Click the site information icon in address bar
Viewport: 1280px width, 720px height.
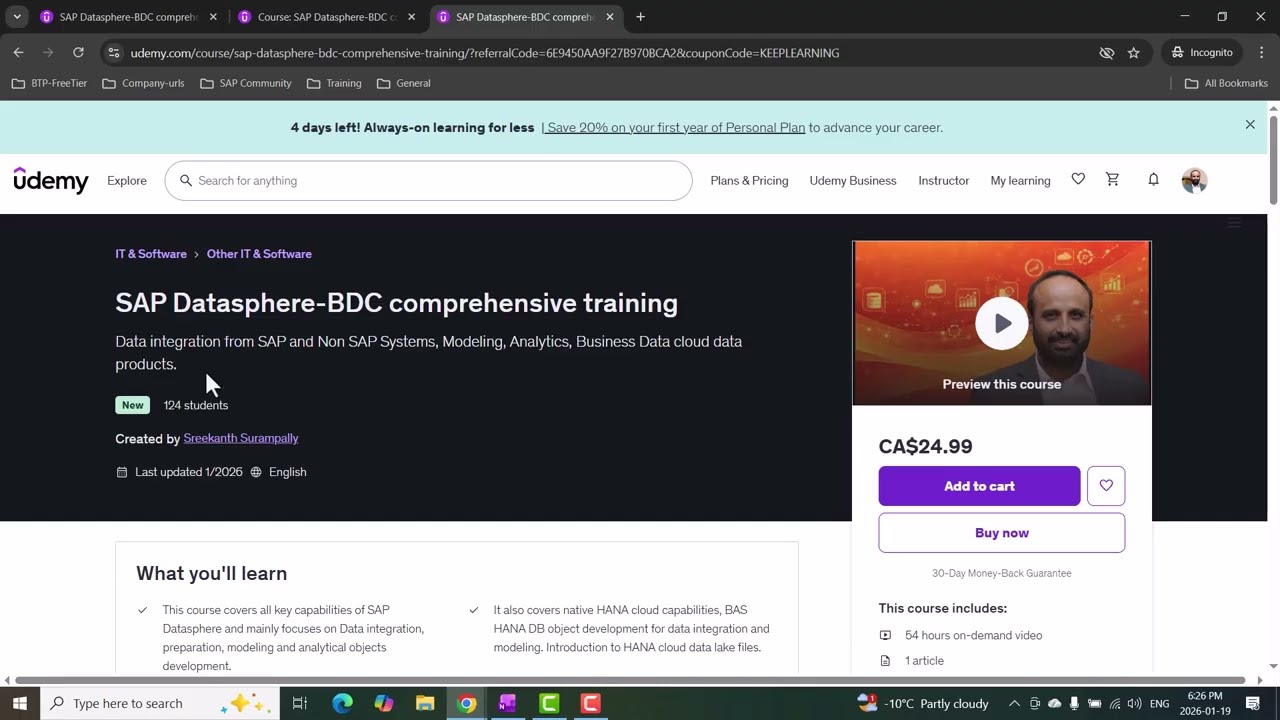pyautogui.click(x=113, y=52)
